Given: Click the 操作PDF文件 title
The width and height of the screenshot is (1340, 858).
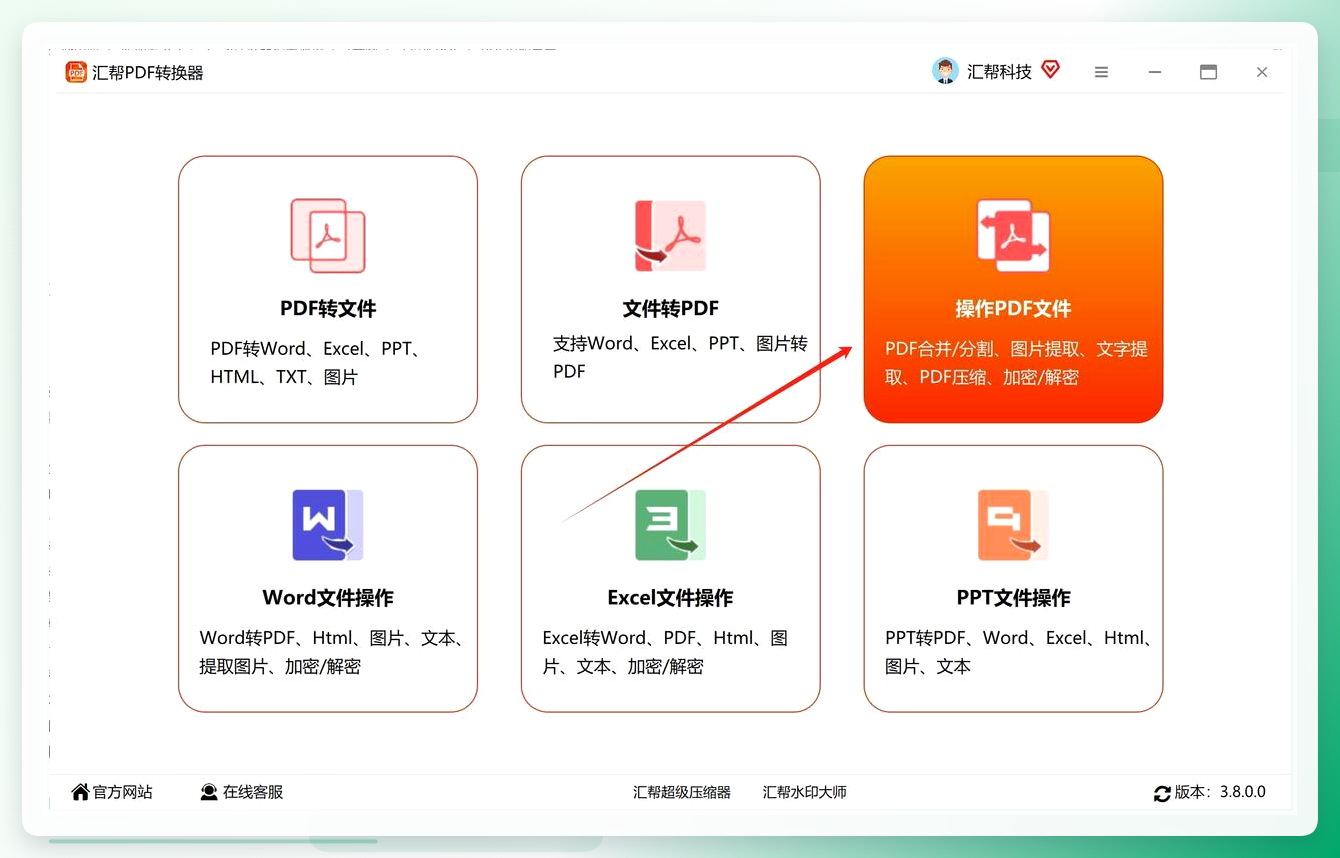Looking at the screenshot, I should [x=1013, y=309].
